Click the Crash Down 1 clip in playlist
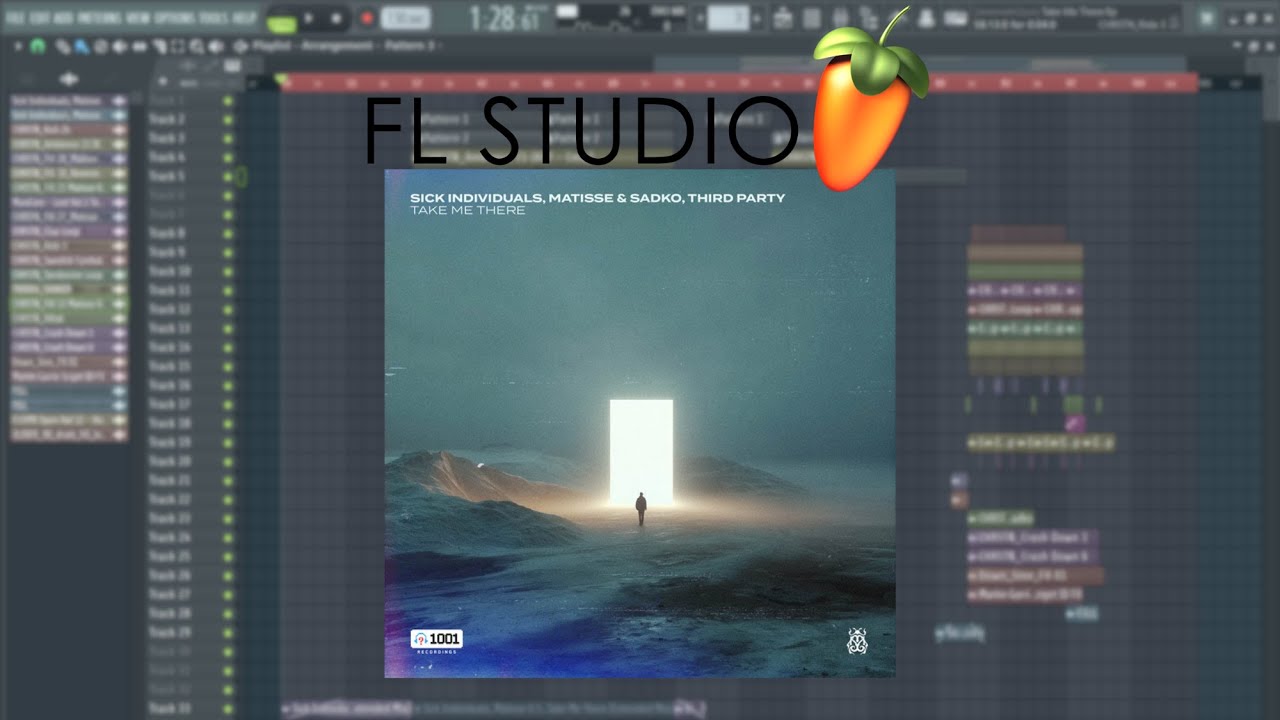The width and height of the screenshot is (1280, 720). [1032, 538]
